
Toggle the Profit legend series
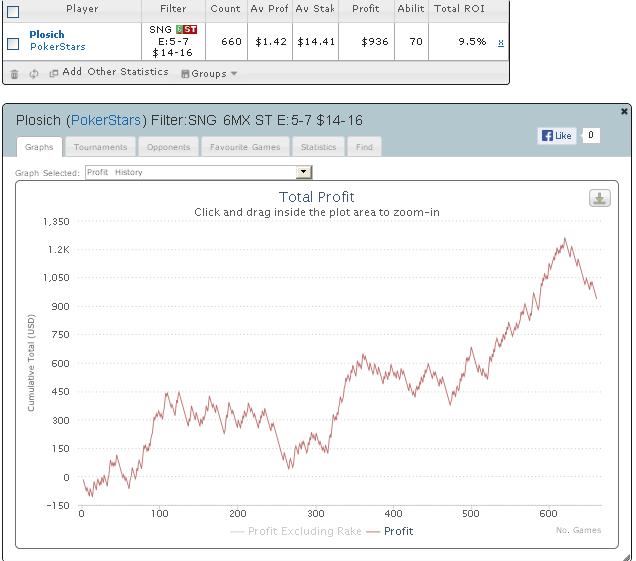click(x=389, y=531)
